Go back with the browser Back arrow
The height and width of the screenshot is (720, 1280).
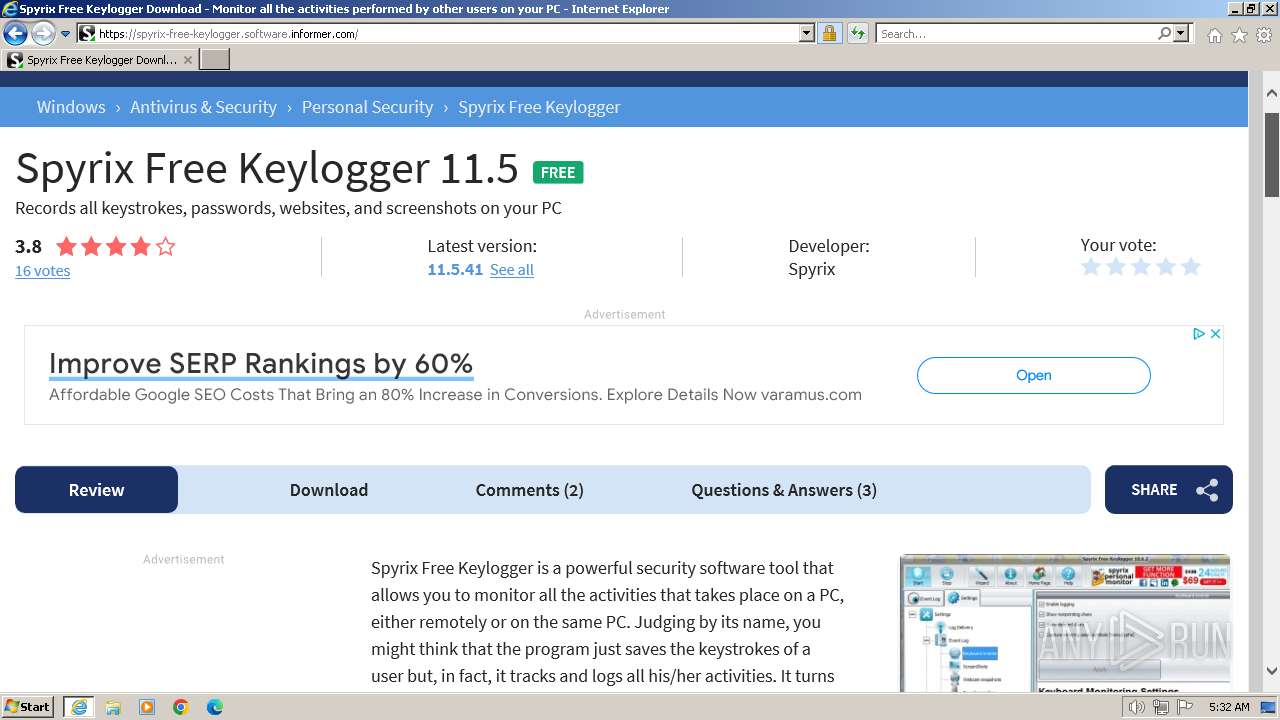tap(15, 34)
